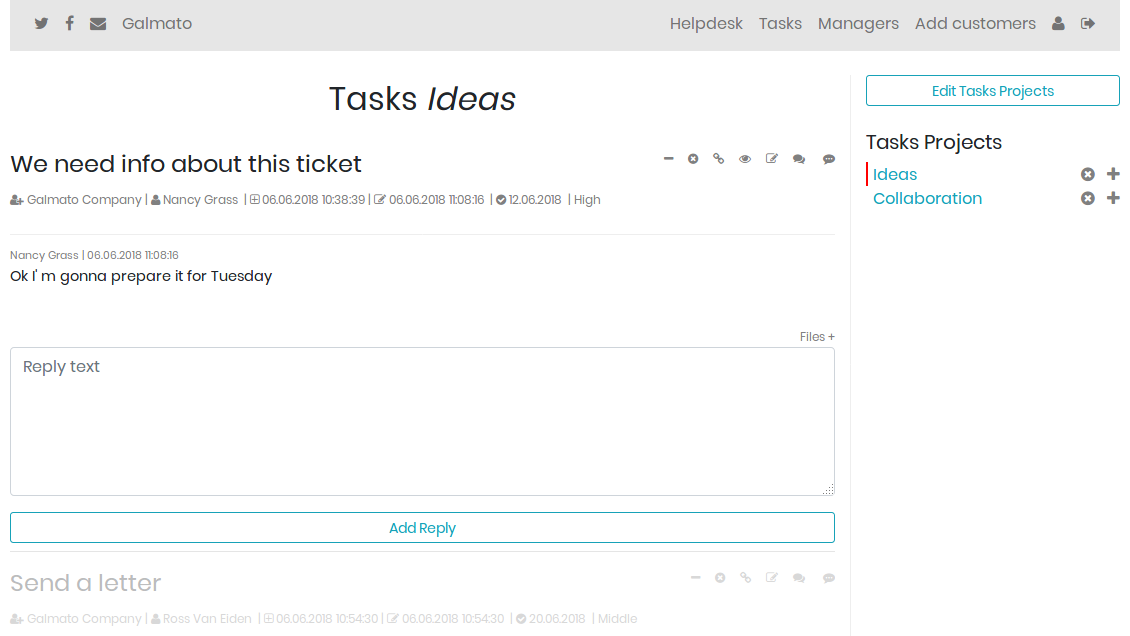Open the 'Send a letter' ticket title
This screenshot has width=1130, height=636.
click(x=86, y=583)
